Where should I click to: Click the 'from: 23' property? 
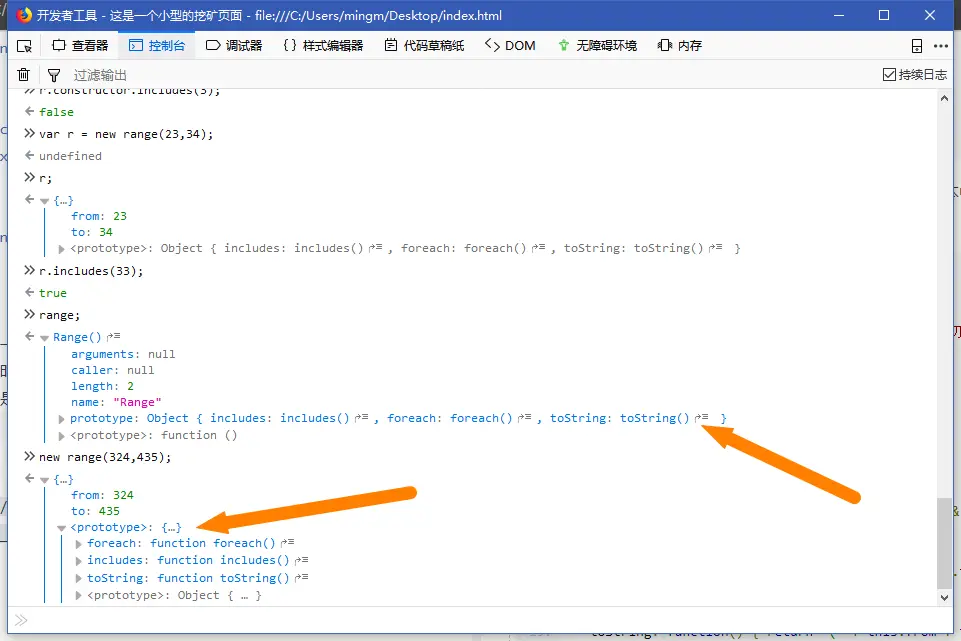point(99,216)
